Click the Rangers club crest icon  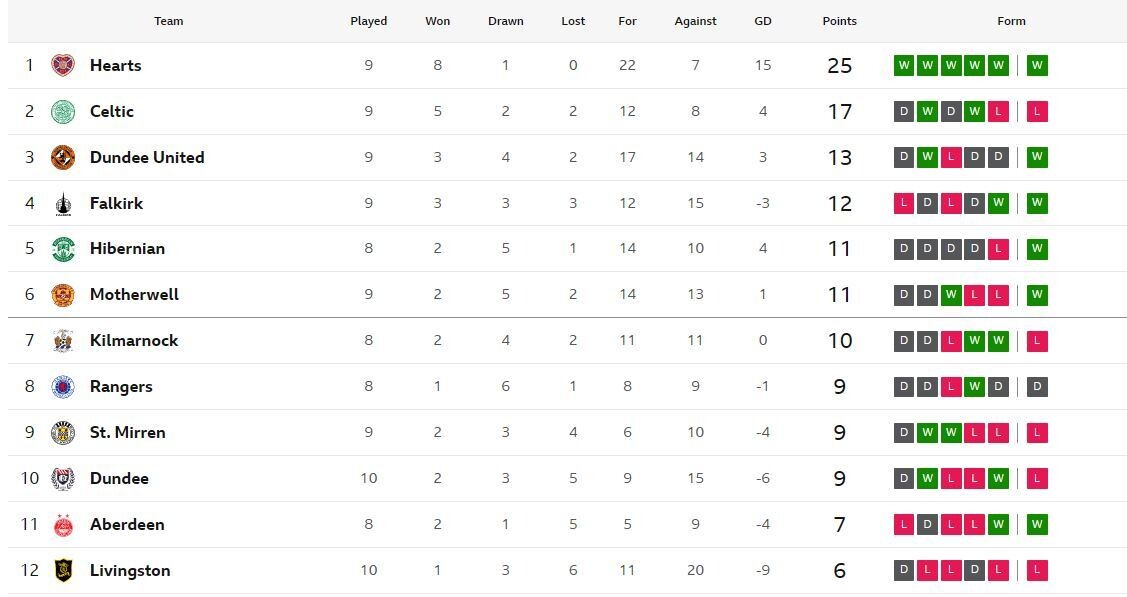63,387
